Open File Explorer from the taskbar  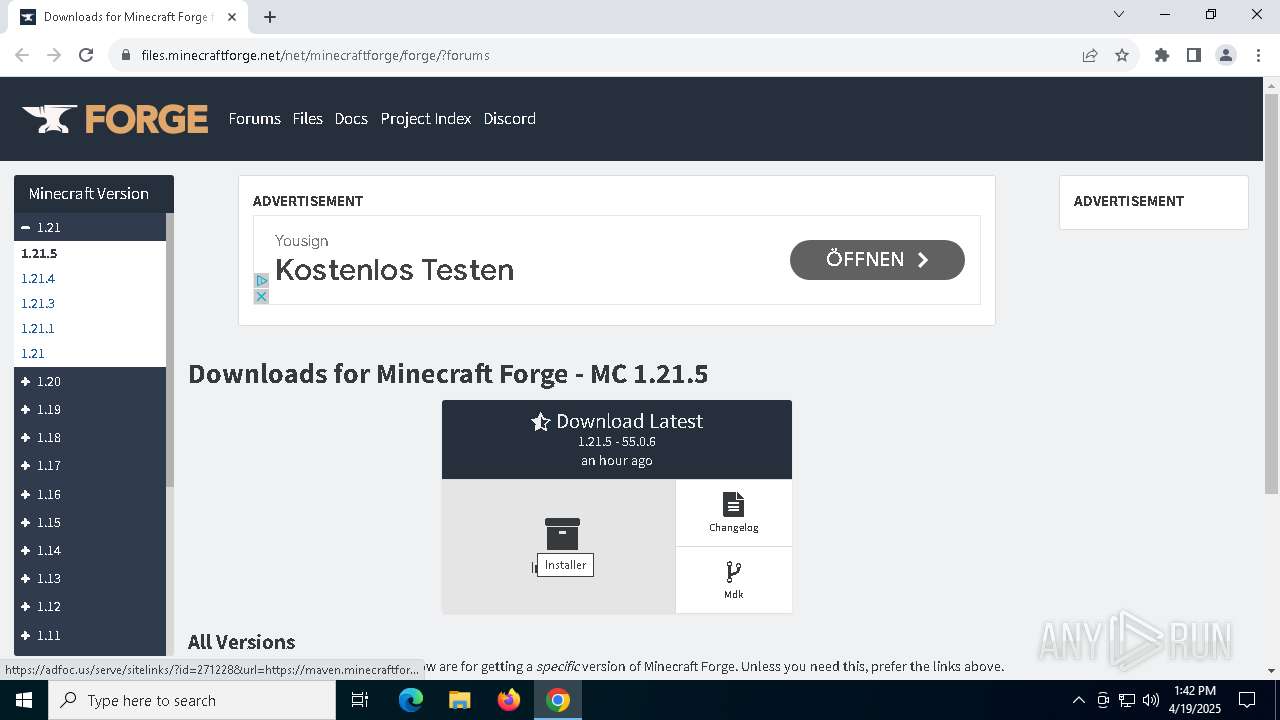pyautogui.click(x=459, y=700)
